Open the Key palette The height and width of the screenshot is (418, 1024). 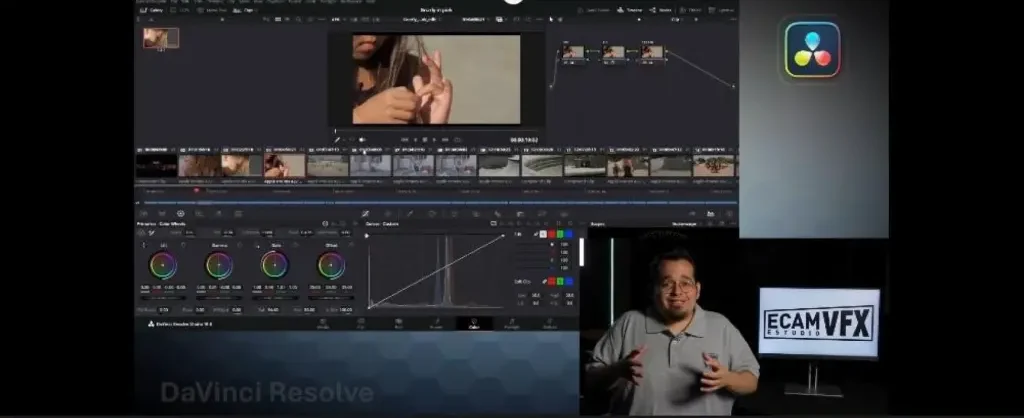(x=520, y=214)
